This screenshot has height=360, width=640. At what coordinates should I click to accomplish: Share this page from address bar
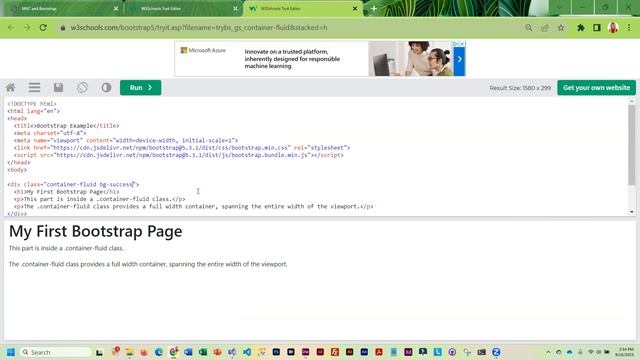click(545, 28)
